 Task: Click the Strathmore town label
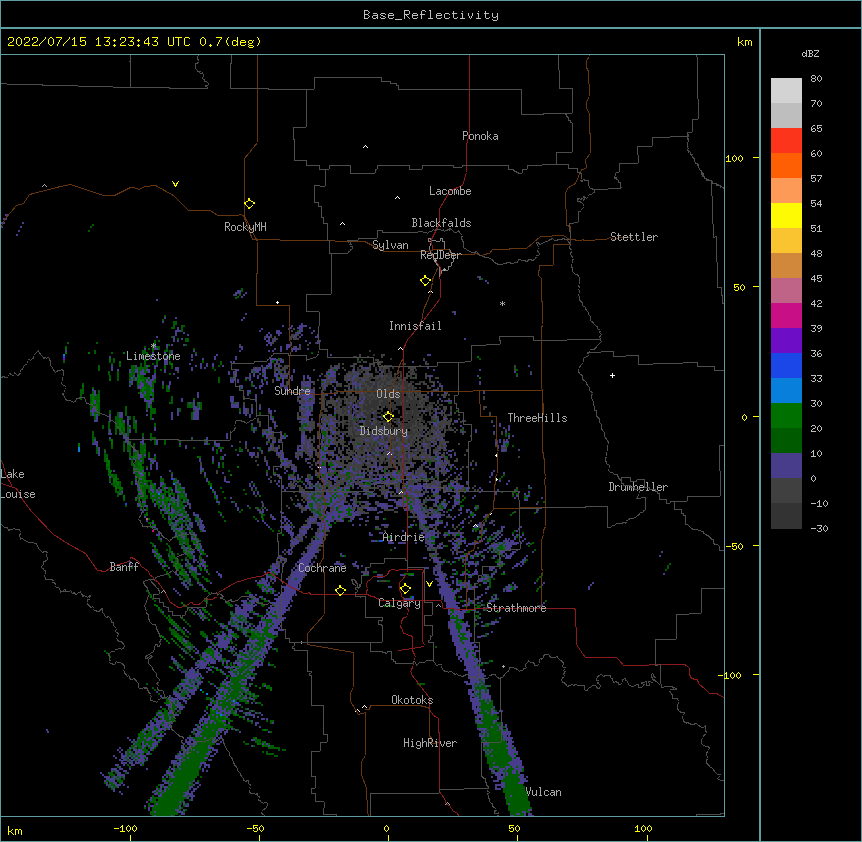[x=516, y=608]
